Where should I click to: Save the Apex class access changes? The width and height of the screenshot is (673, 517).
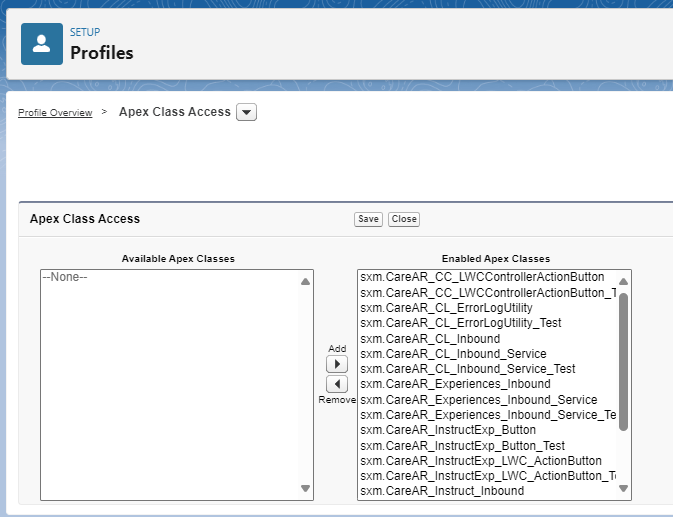pyautogui.click(x=368, y=219)
